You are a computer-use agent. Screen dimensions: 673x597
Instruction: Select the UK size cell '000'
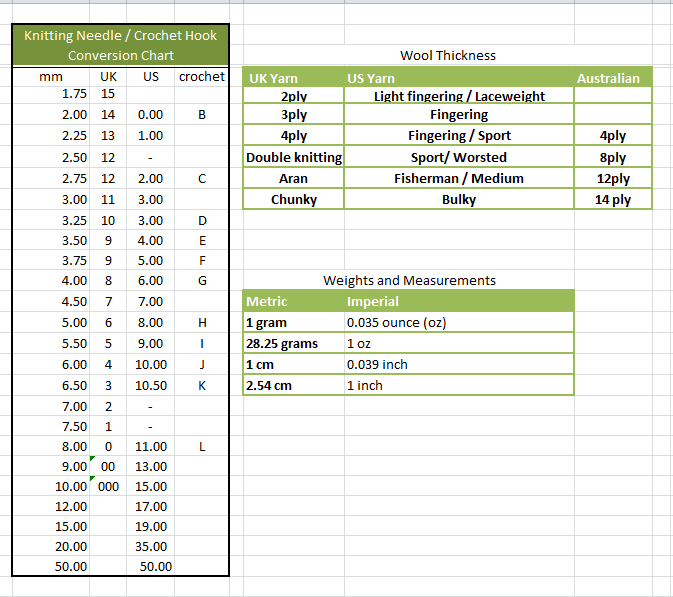[108, 486]
